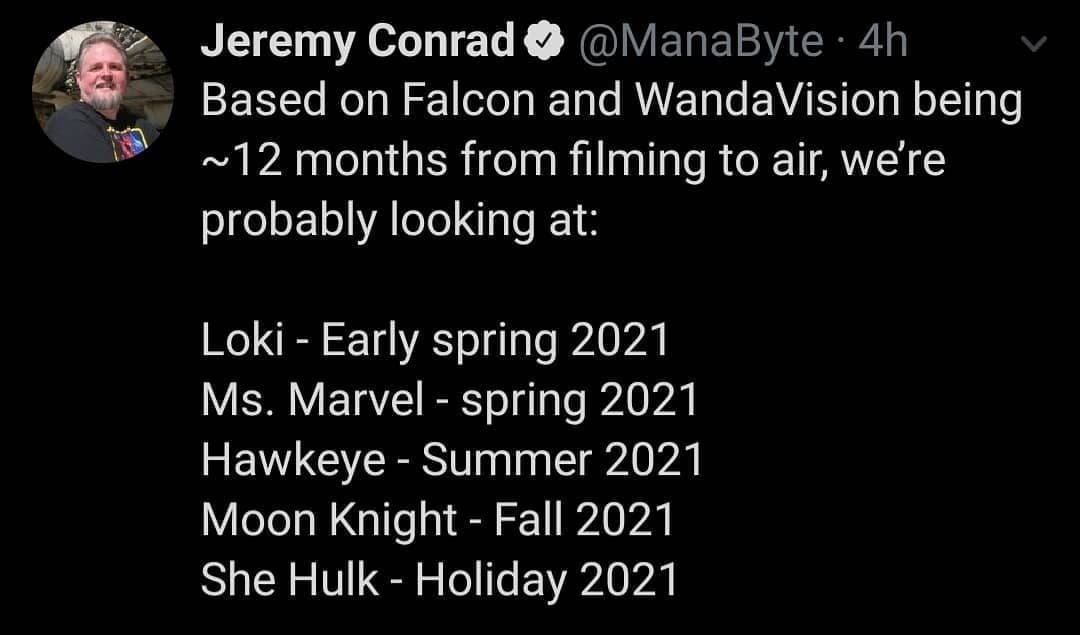The height and width of the screenshot is (635, 1080).
Task: Click the word Falcon in the tweet
Action: (x=468, y=101)
